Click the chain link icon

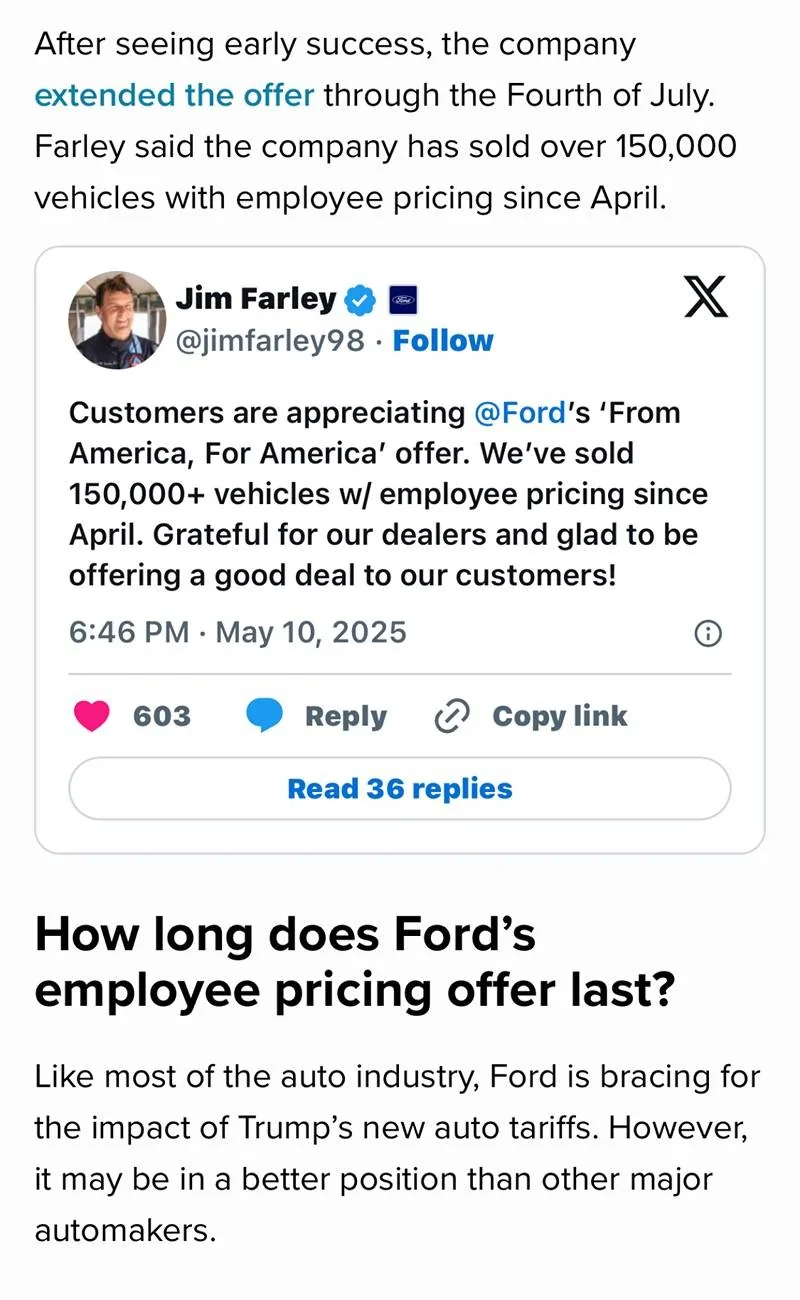click(x=453, y=716)
